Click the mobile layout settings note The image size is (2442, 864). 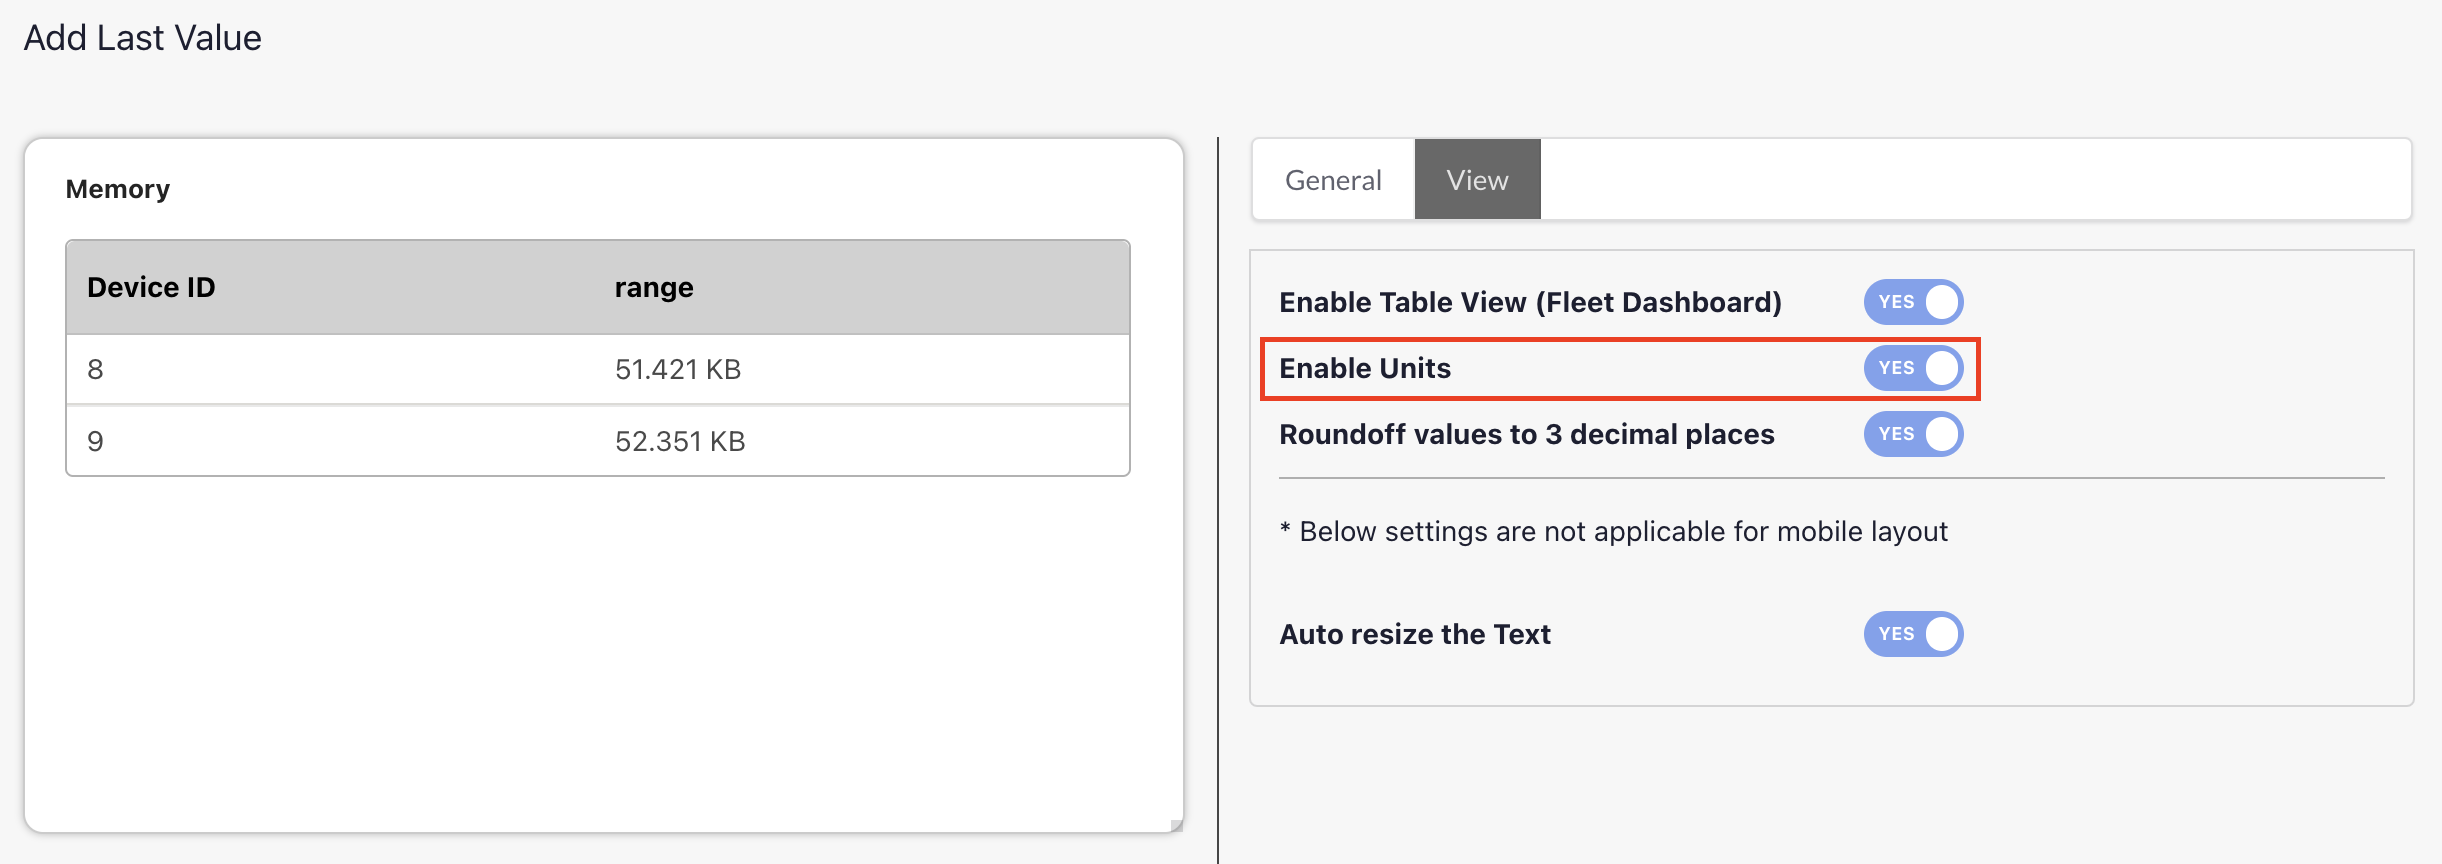(x=1614, y=532)
